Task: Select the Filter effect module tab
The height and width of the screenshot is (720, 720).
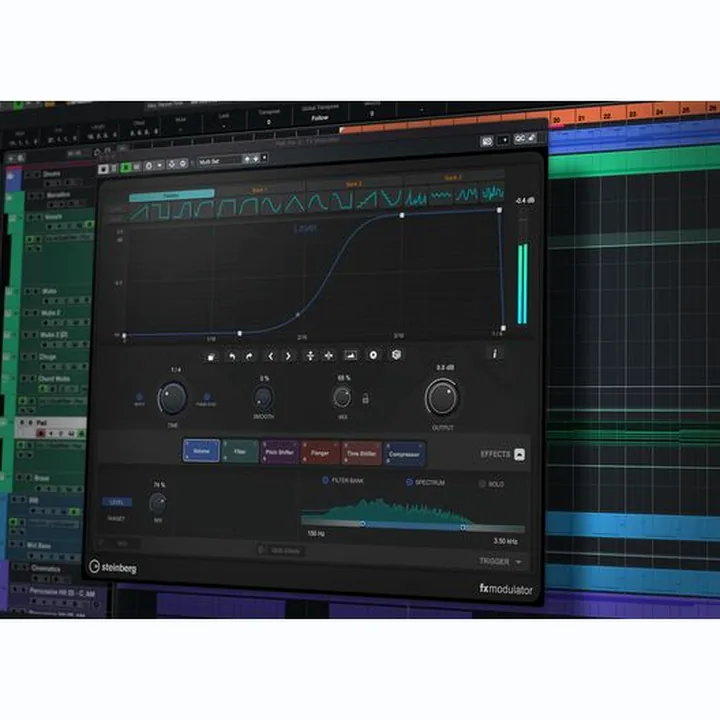Action: (240, 452)
